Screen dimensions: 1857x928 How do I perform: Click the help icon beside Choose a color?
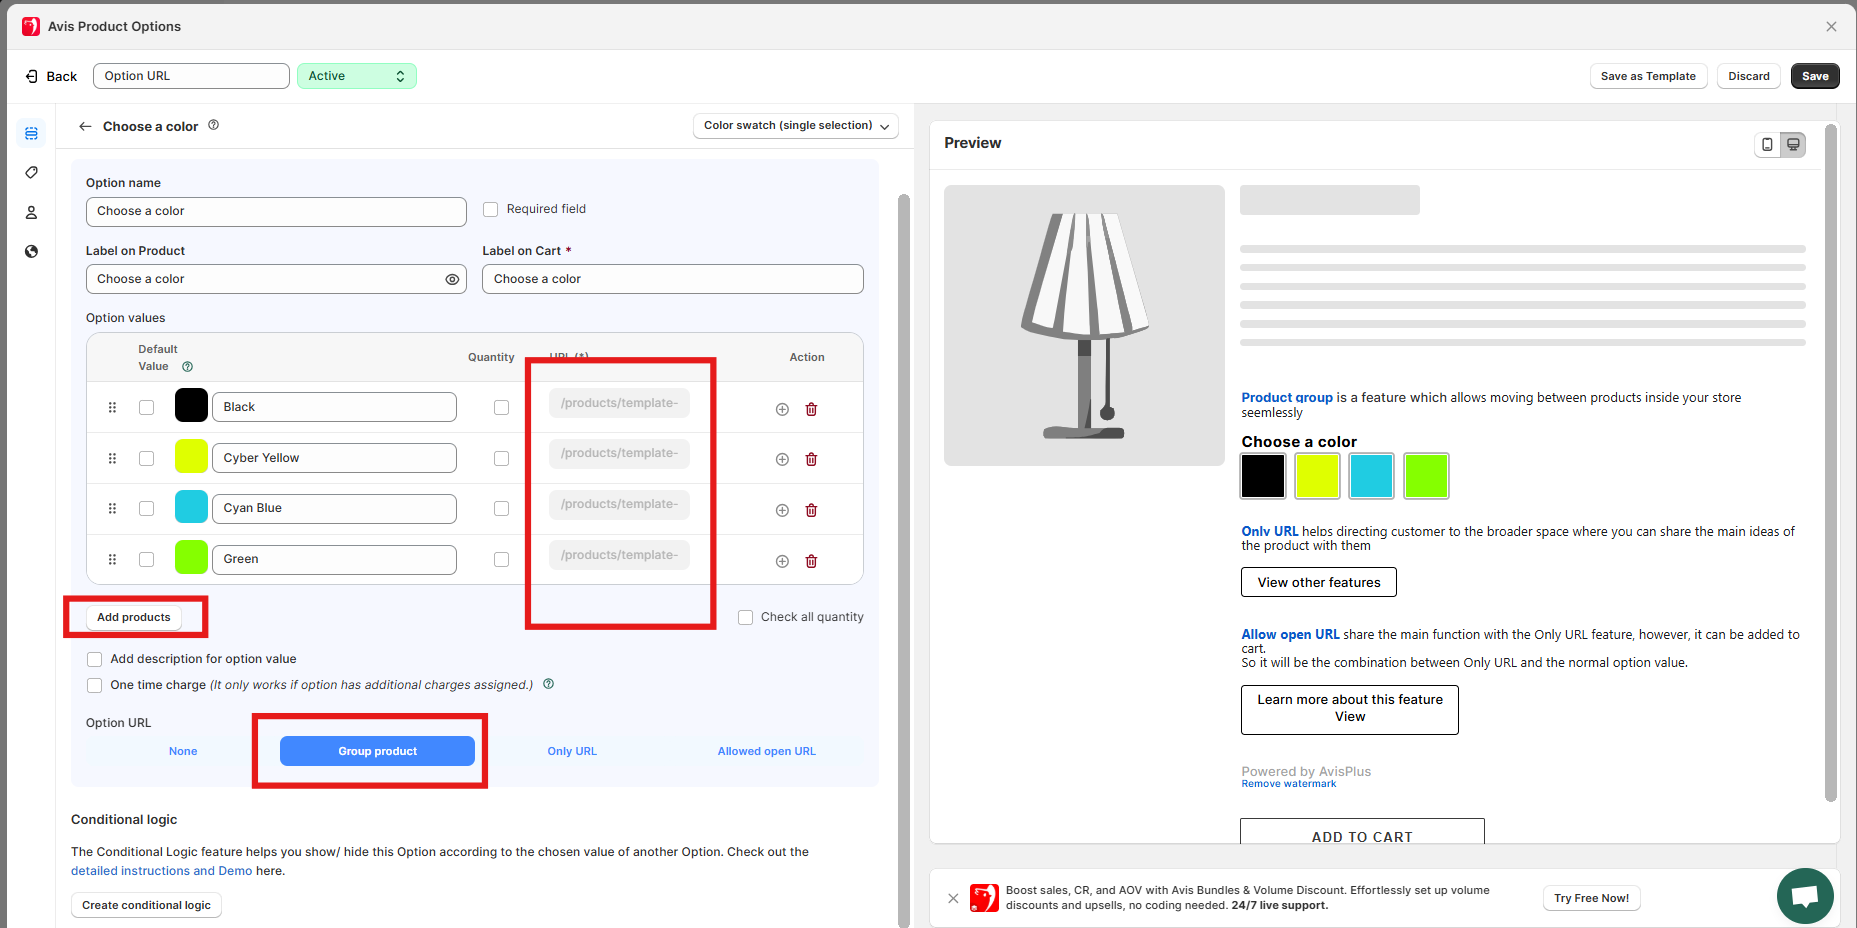click(213, 125)
